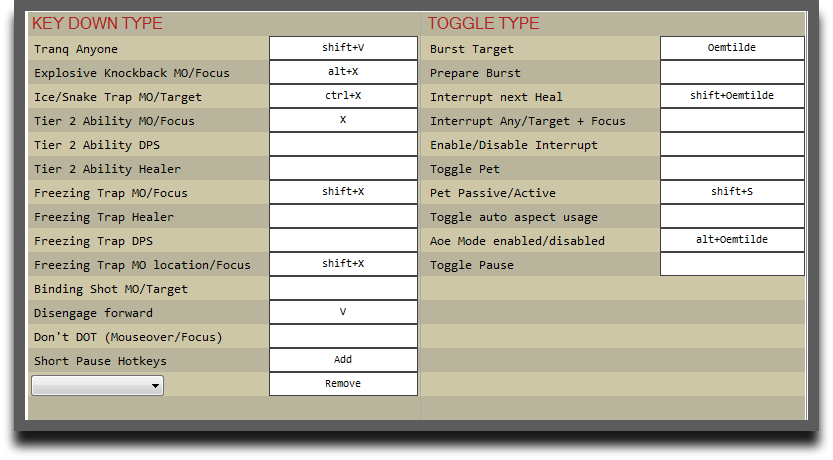
Task: Click the Binding Shot MO/Target hotkey field
Action: [343, 288]
